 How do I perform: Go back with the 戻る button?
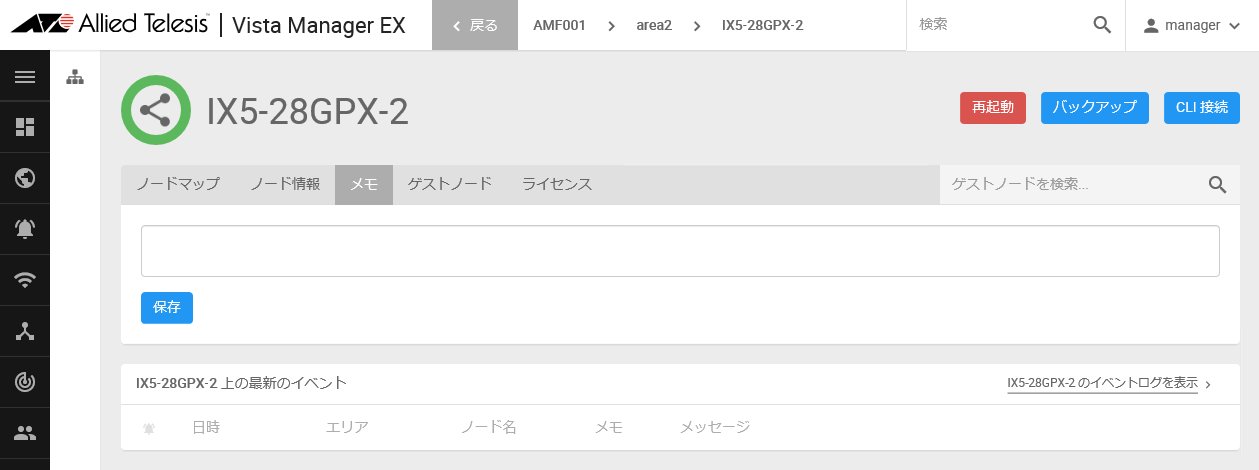click(x=475, y=25)
